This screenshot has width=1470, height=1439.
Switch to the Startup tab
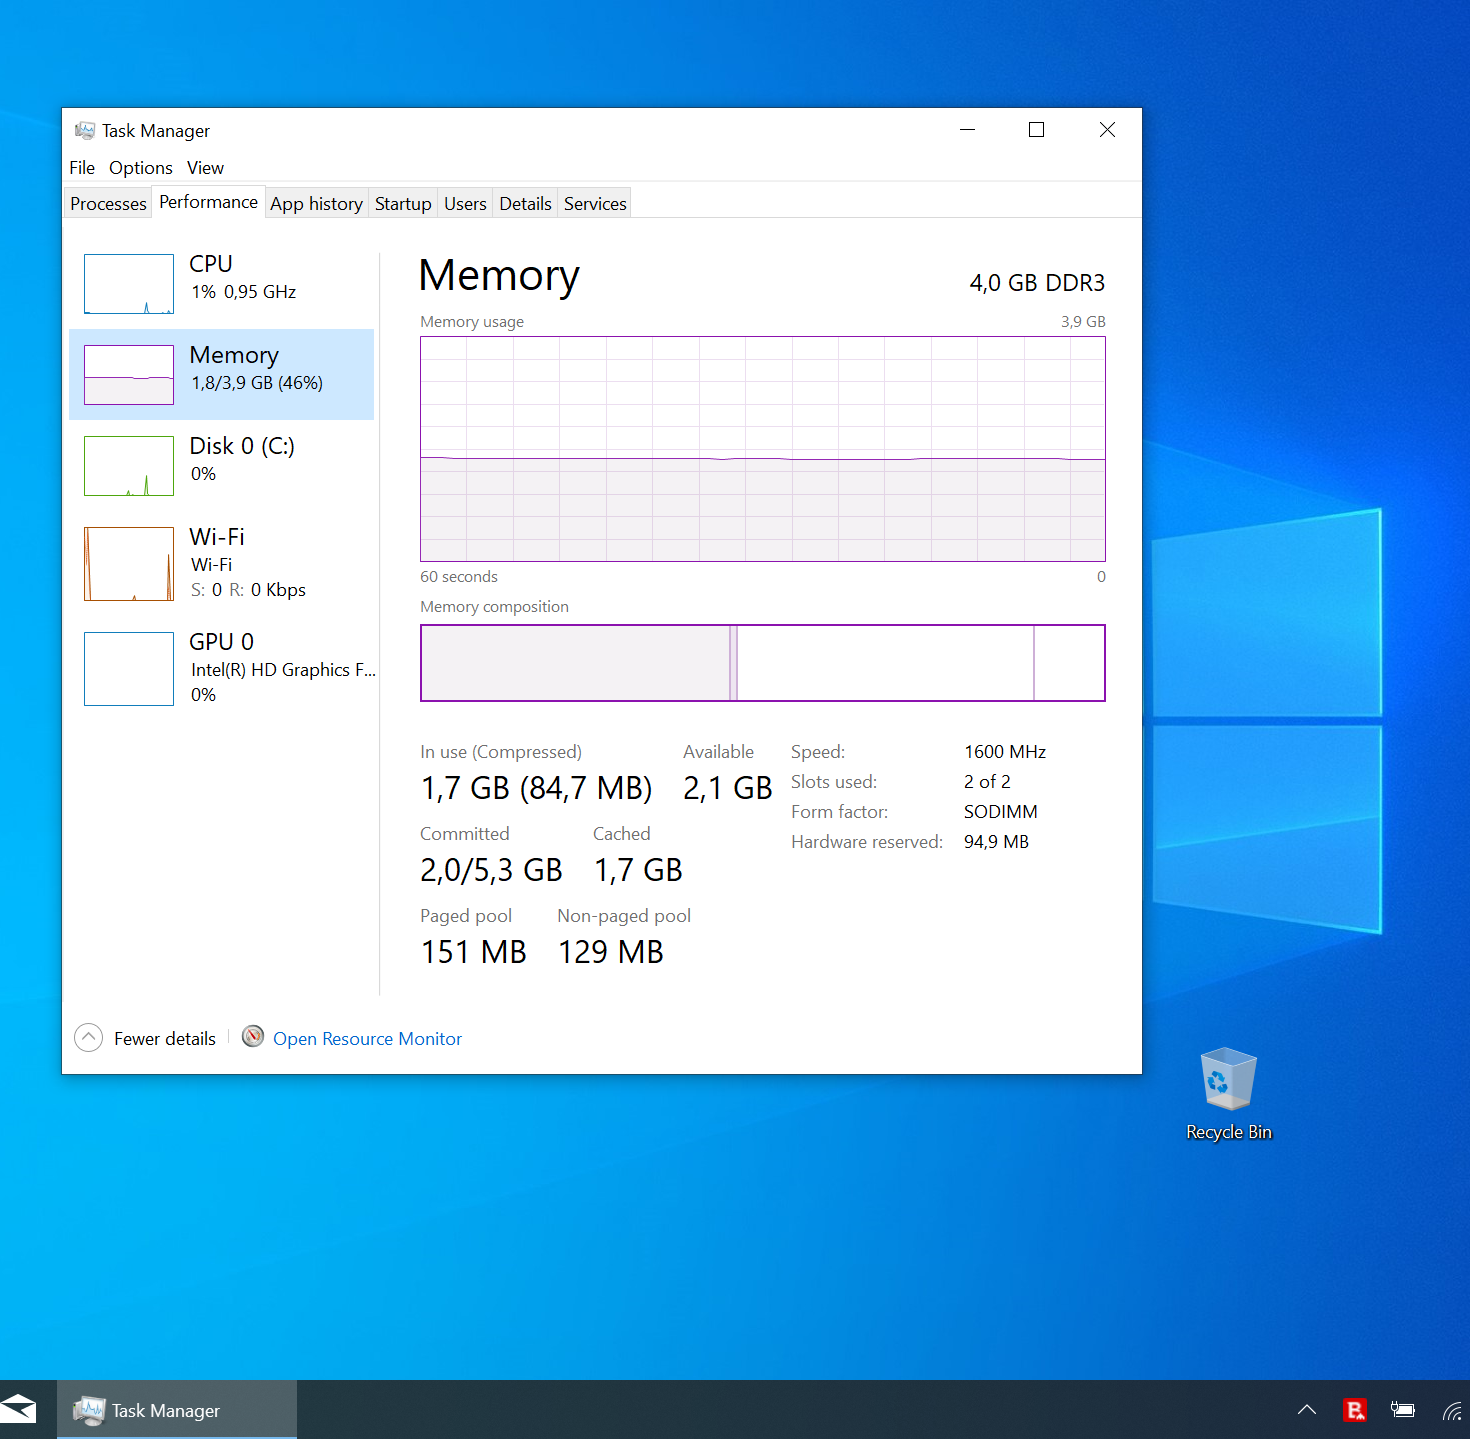click(403, 204)
